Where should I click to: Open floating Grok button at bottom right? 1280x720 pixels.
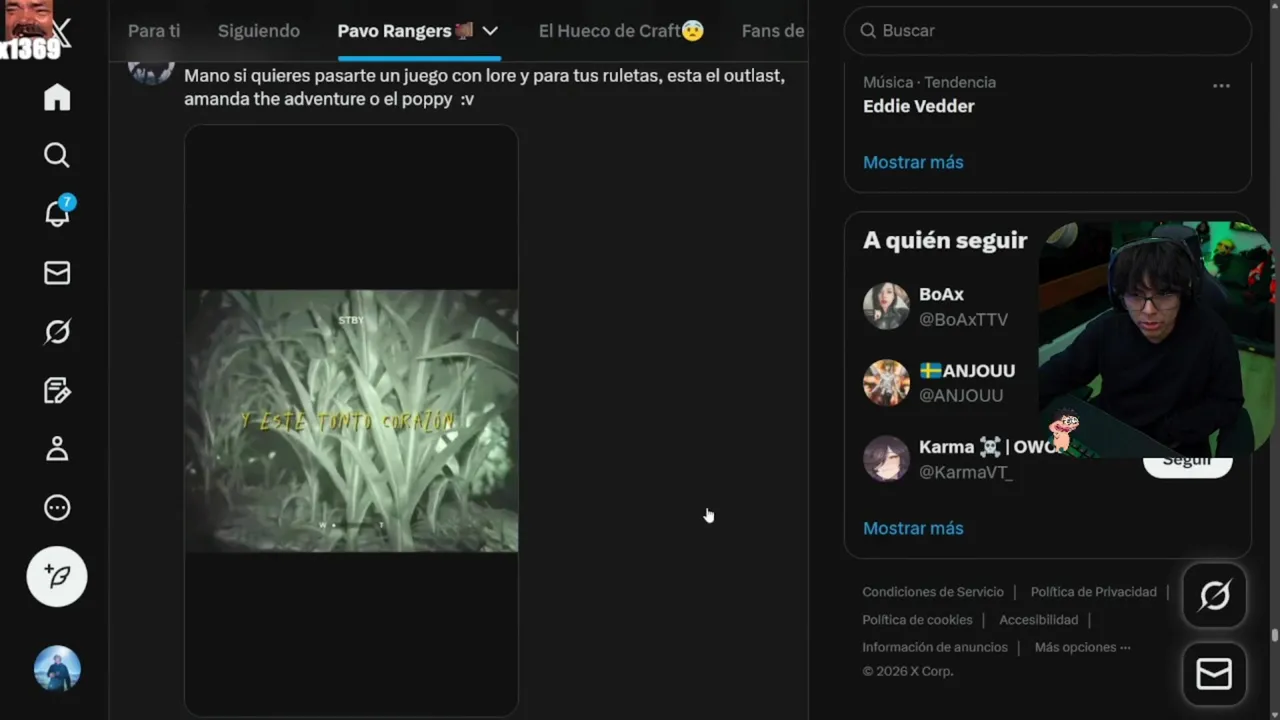(1214, 596)
